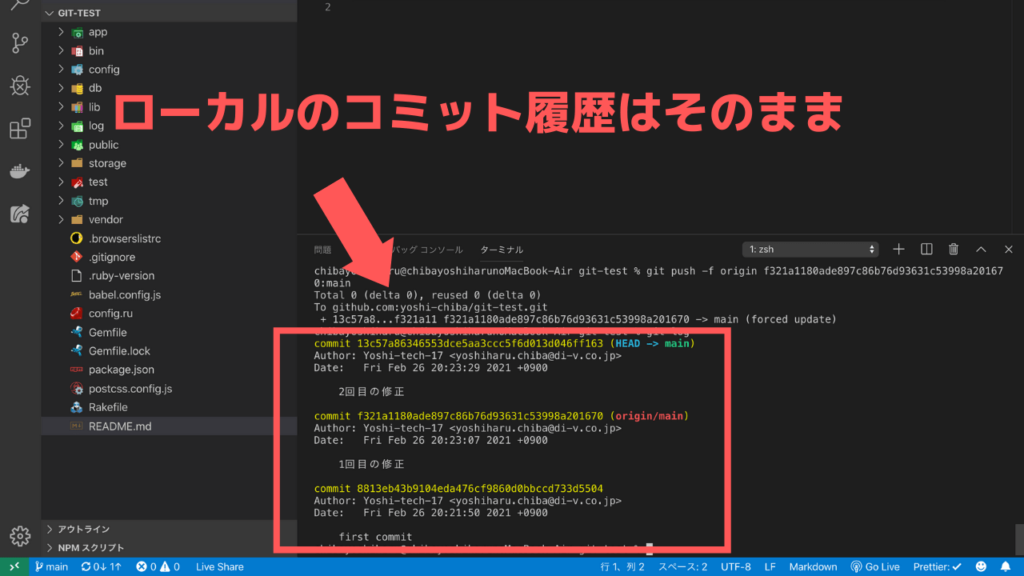Viewport: 1024px width, 576px height.
Task: Click the first commit message text
Action: pyautogui.click(x=376, y=537)
